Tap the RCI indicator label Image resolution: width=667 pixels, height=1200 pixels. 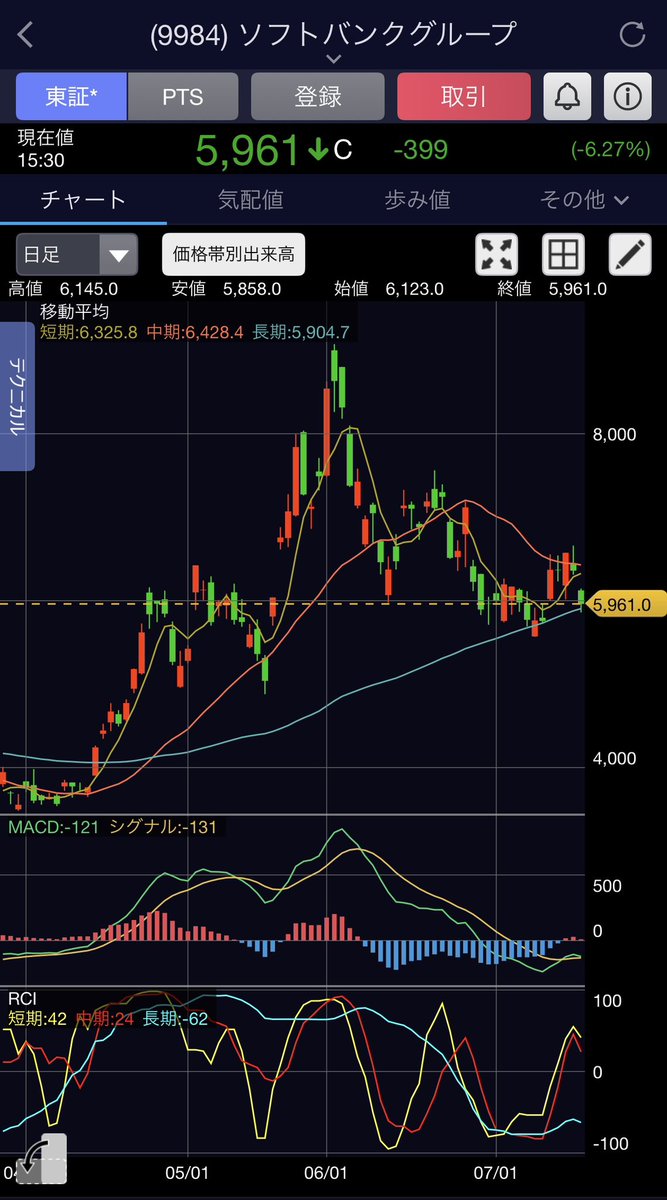(x=22, y=999)
